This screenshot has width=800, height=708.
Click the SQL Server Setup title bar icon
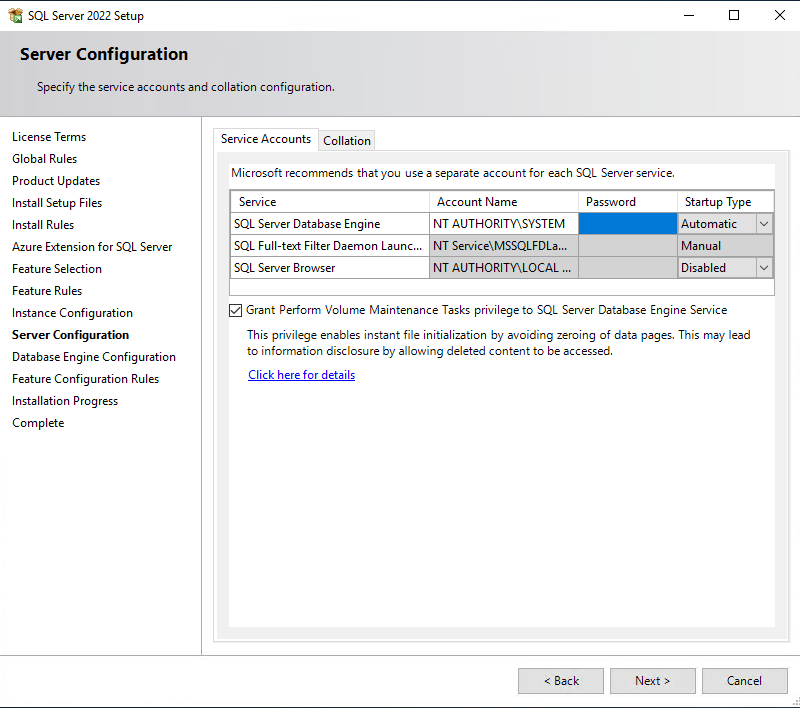click(x=15, y=15)
